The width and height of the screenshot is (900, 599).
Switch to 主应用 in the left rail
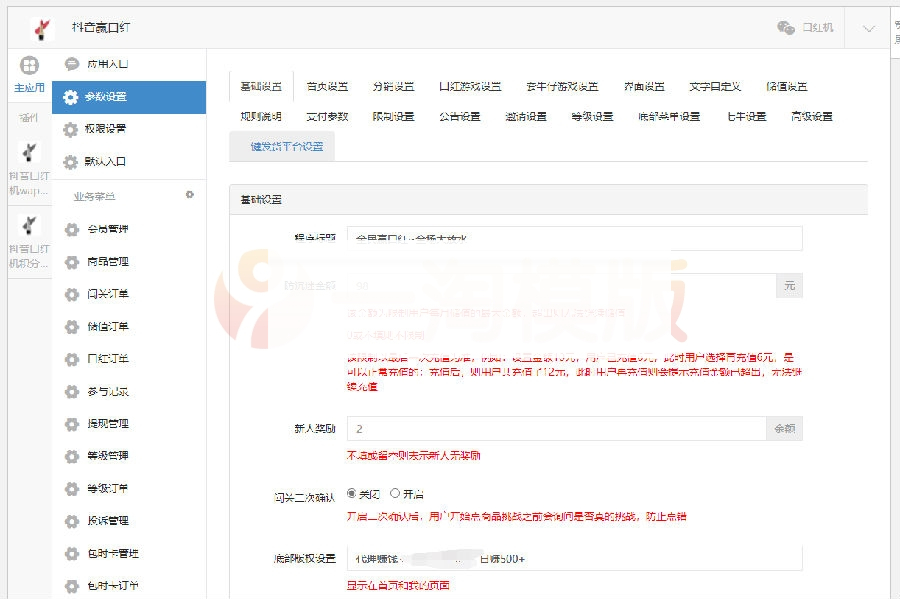[x=29, y=75]
